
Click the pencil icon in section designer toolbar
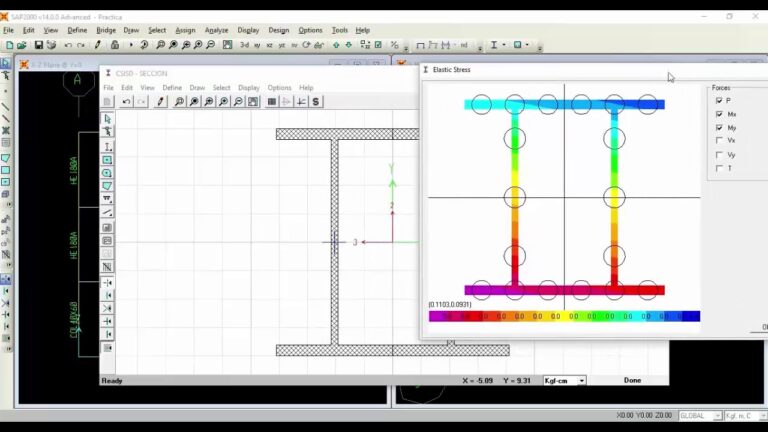160,102
